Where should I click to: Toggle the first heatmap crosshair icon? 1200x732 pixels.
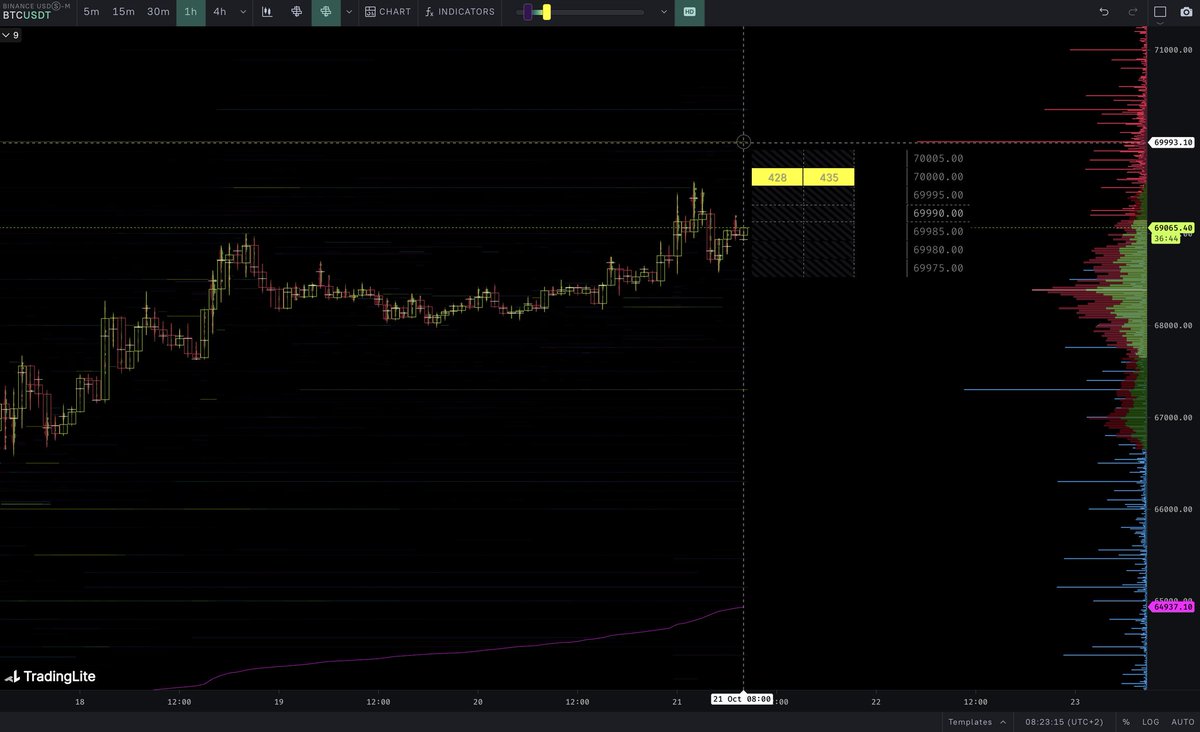(x=297, y=12)
